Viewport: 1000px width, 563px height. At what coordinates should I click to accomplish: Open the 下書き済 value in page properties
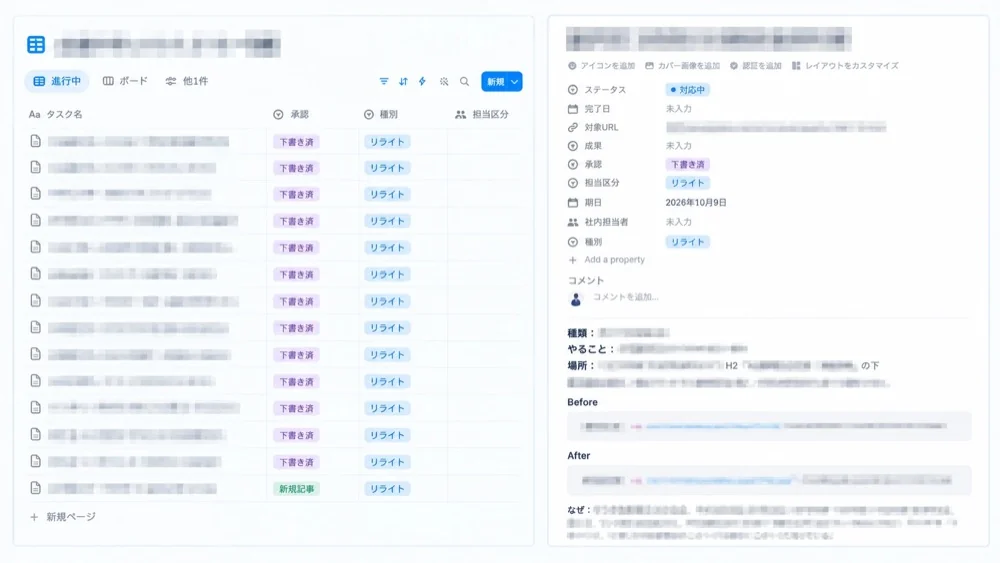688,165
